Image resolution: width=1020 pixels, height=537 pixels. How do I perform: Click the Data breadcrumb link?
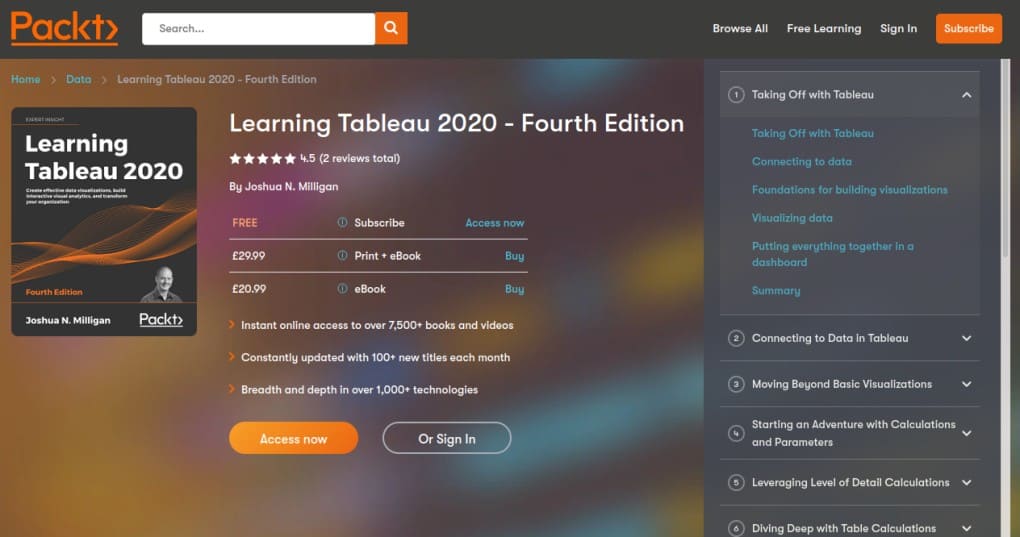78,79
